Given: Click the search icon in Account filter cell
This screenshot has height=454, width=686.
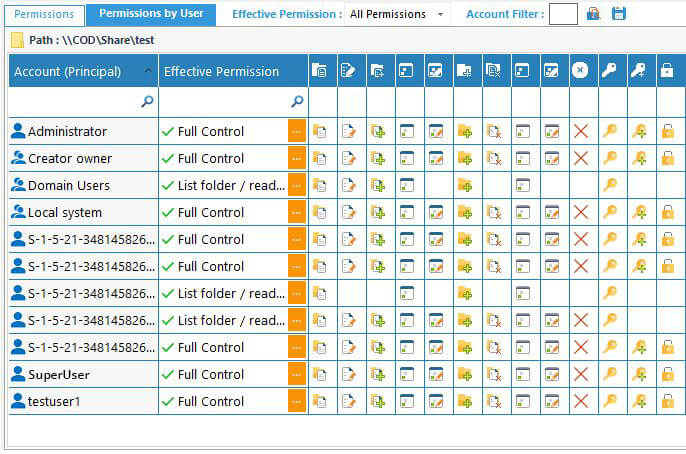Looking at the screenshot, I should point(147,101).
